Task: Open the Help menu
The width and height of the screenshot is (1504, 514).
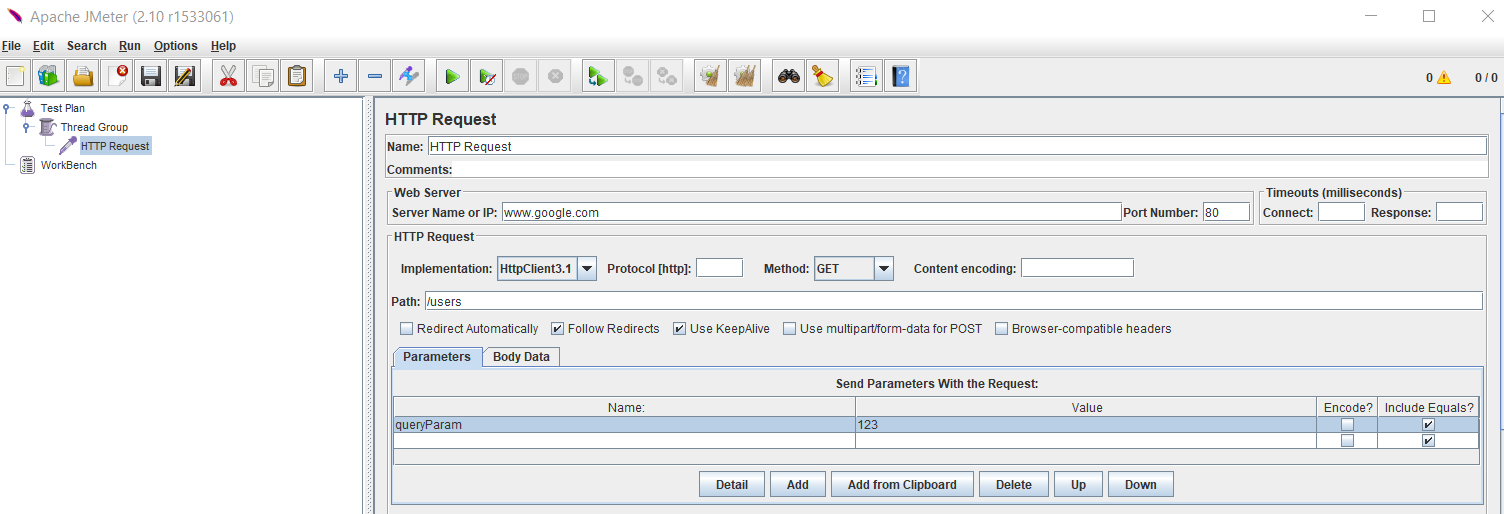Action: point(223,46)
